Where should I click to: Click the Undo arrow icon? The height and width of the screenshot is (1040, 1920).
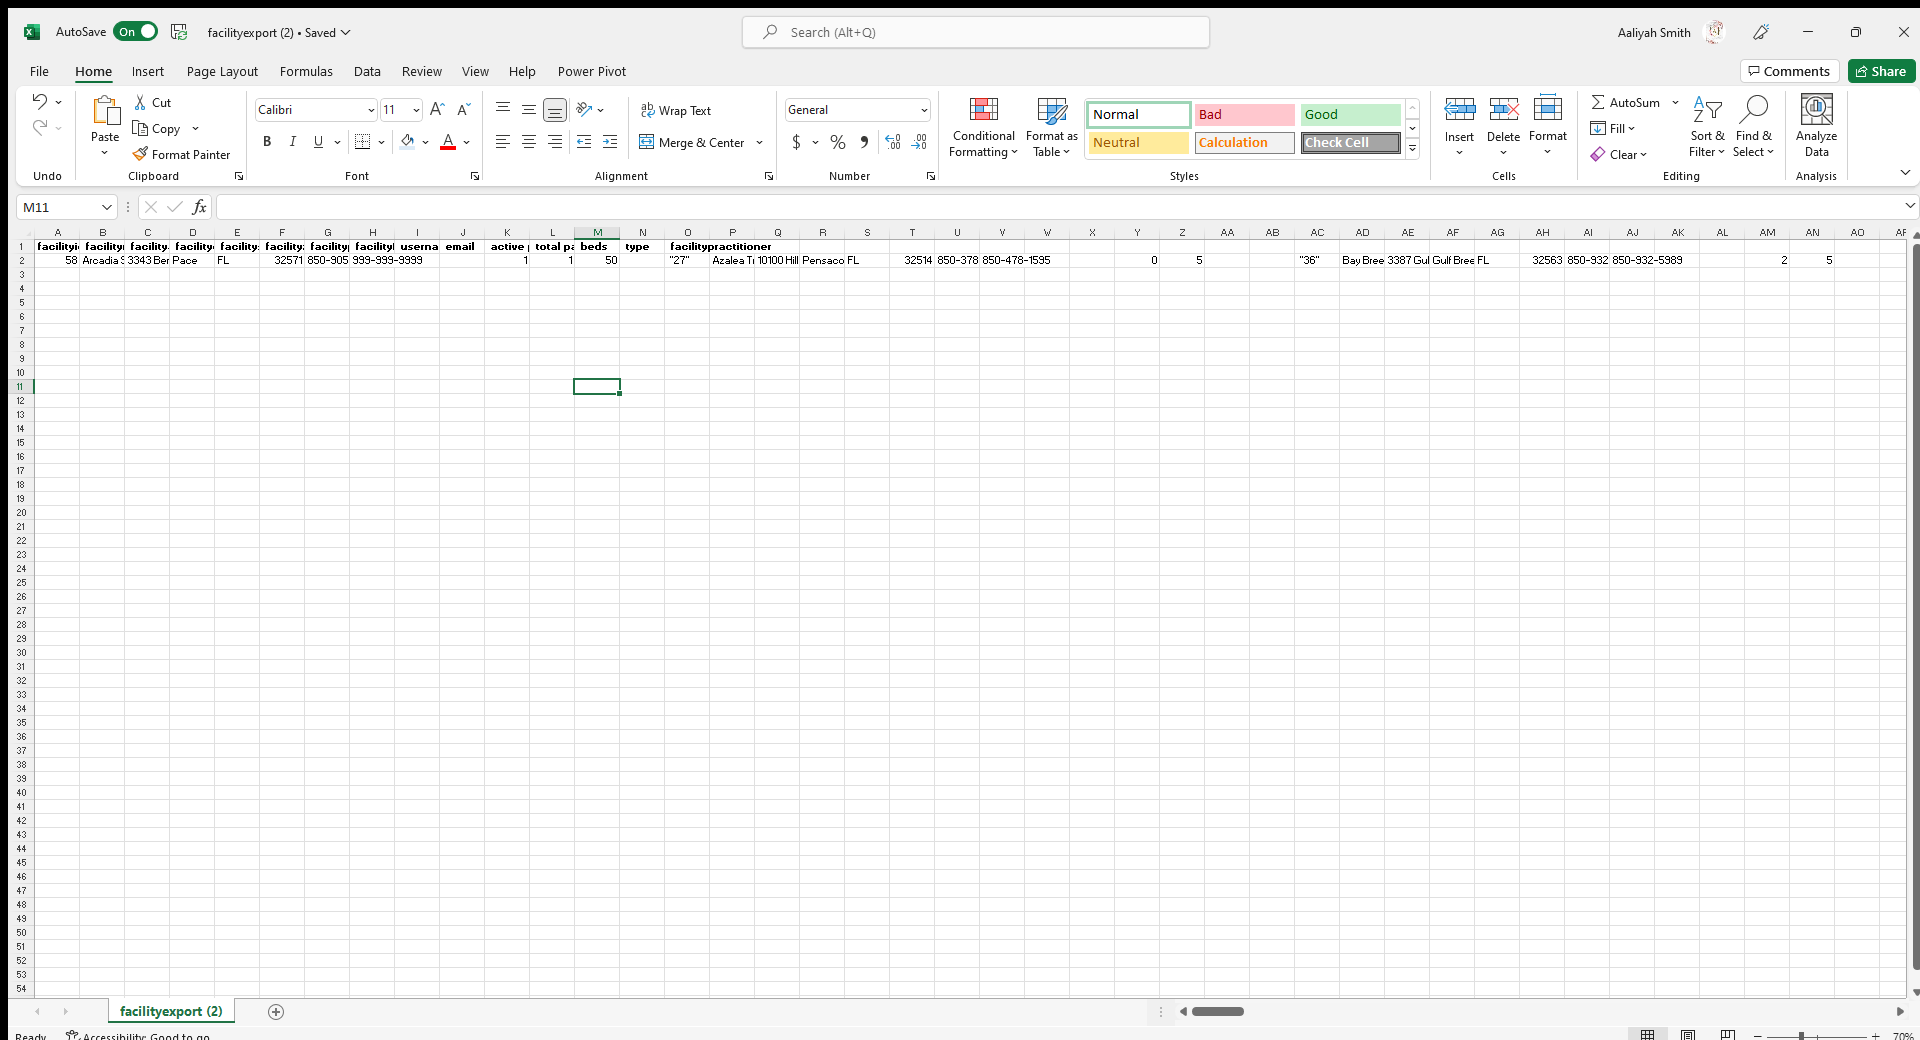(39, 101)
